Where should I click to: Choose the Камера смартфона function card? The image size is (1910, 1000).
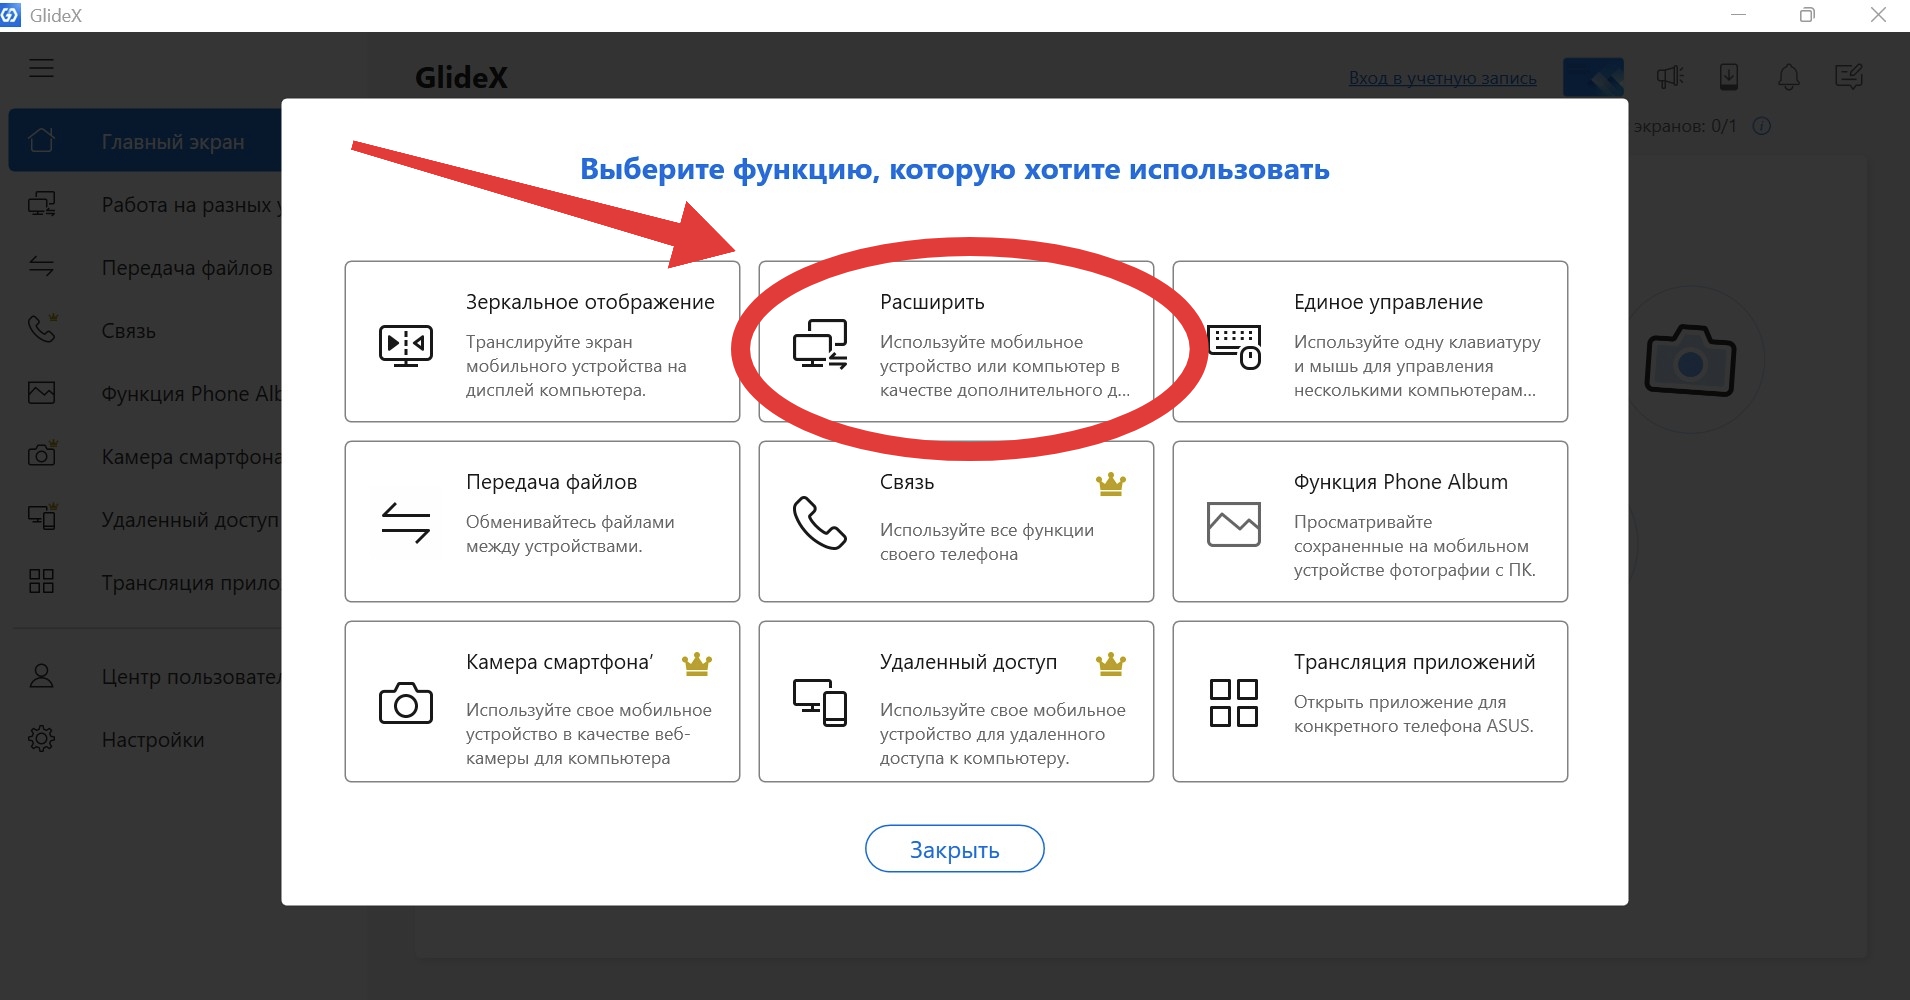point(542,702)
